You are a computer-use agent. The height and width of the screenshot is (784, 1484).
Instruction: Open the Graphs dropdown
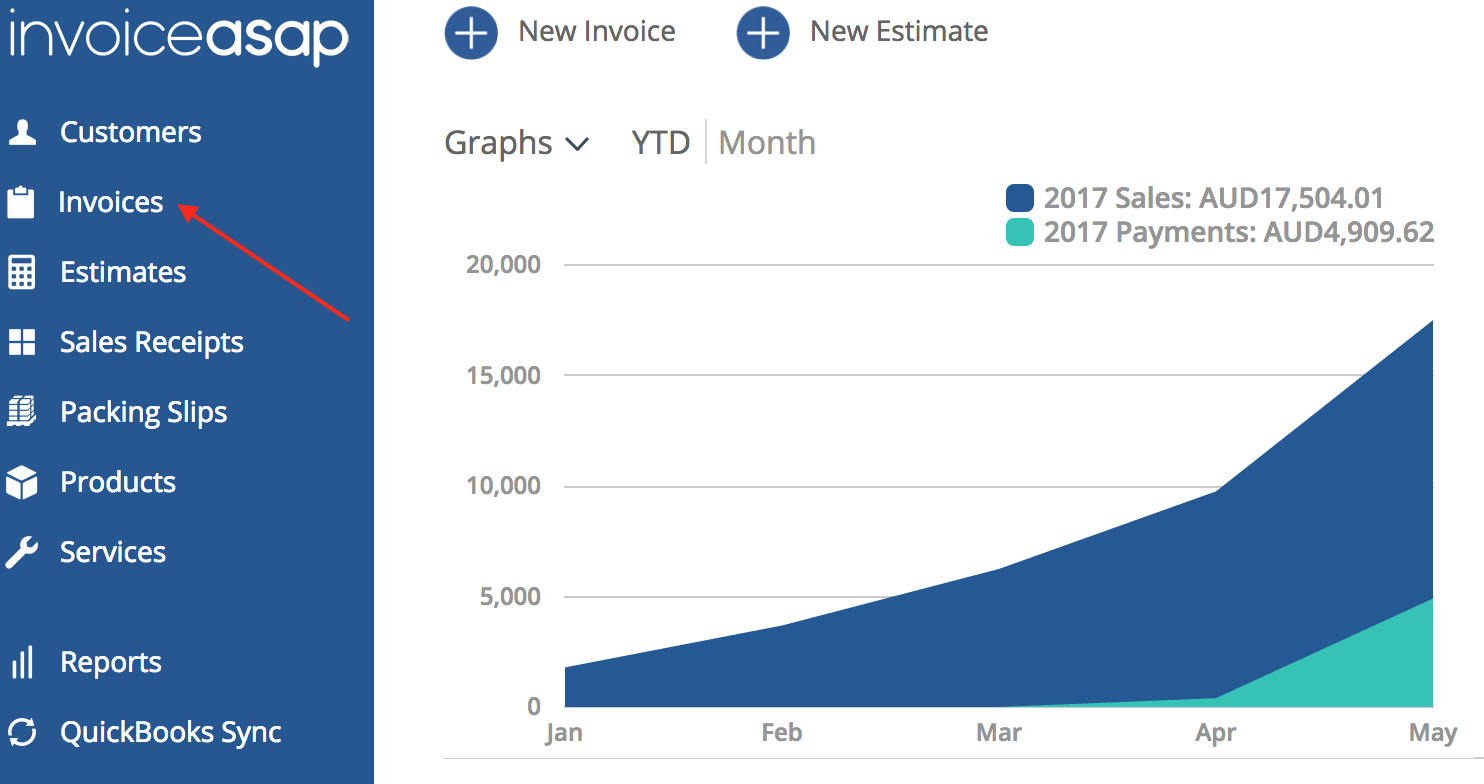(499, 142)
